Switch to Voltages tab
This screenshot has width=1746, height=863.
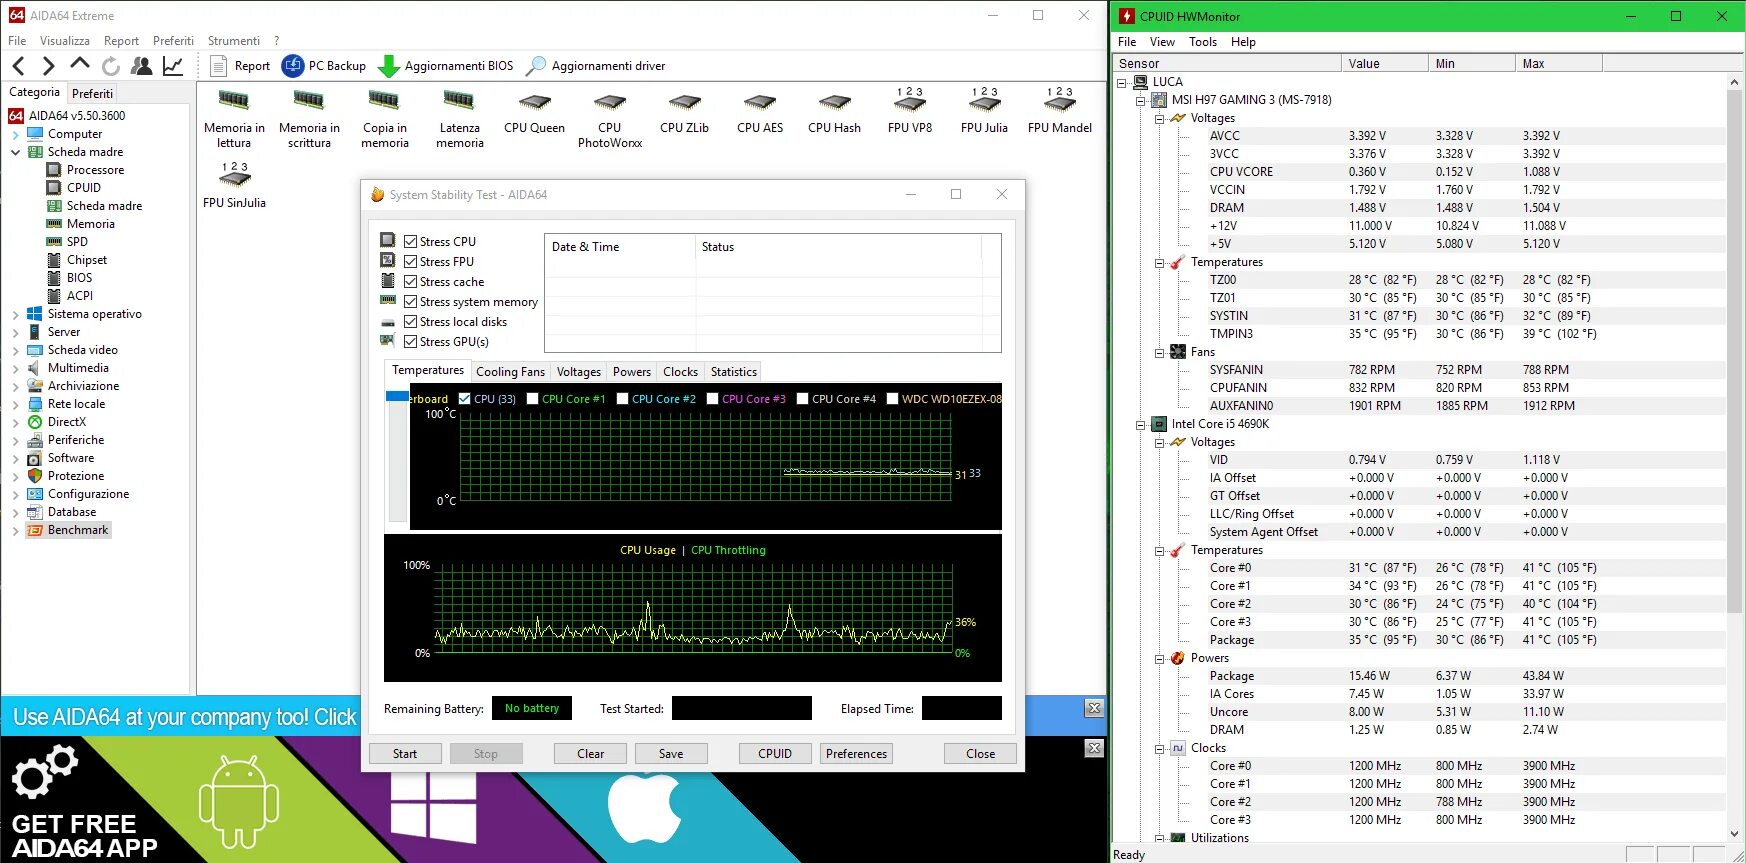click(x=579, y=371)
